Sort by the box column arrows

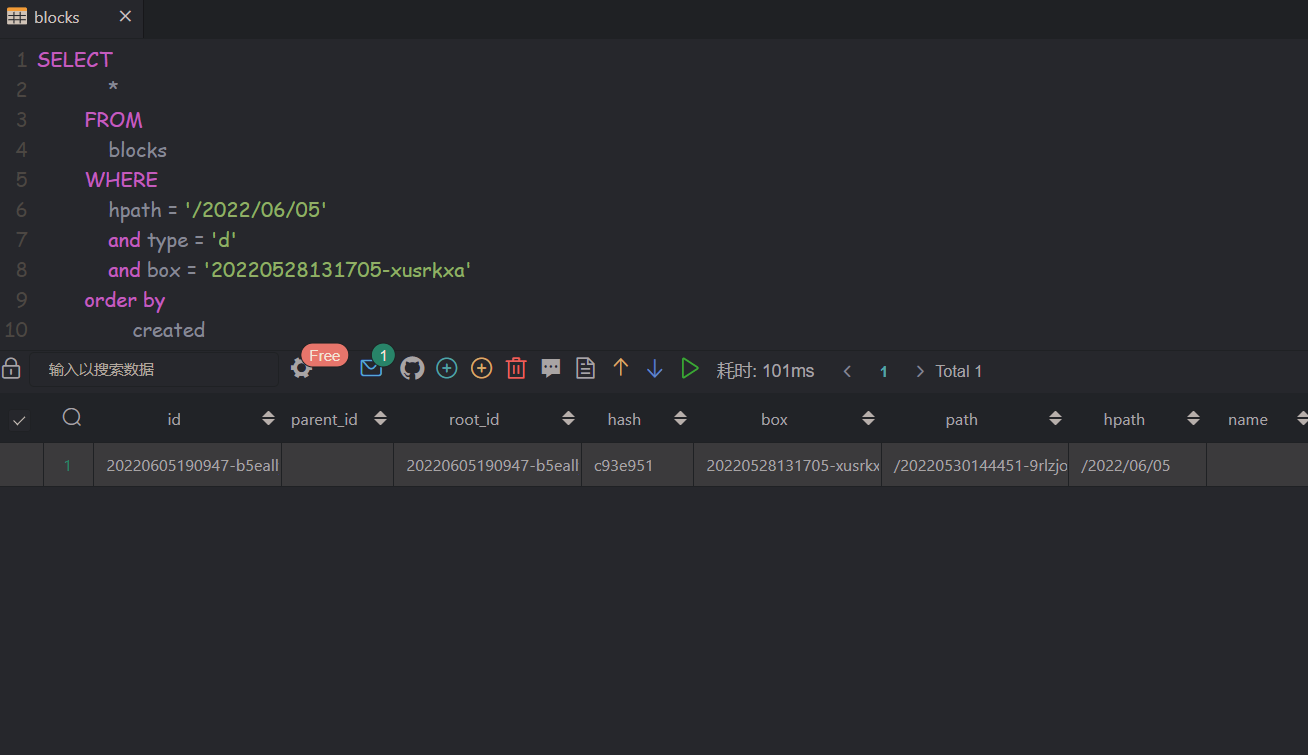[868, 419]
